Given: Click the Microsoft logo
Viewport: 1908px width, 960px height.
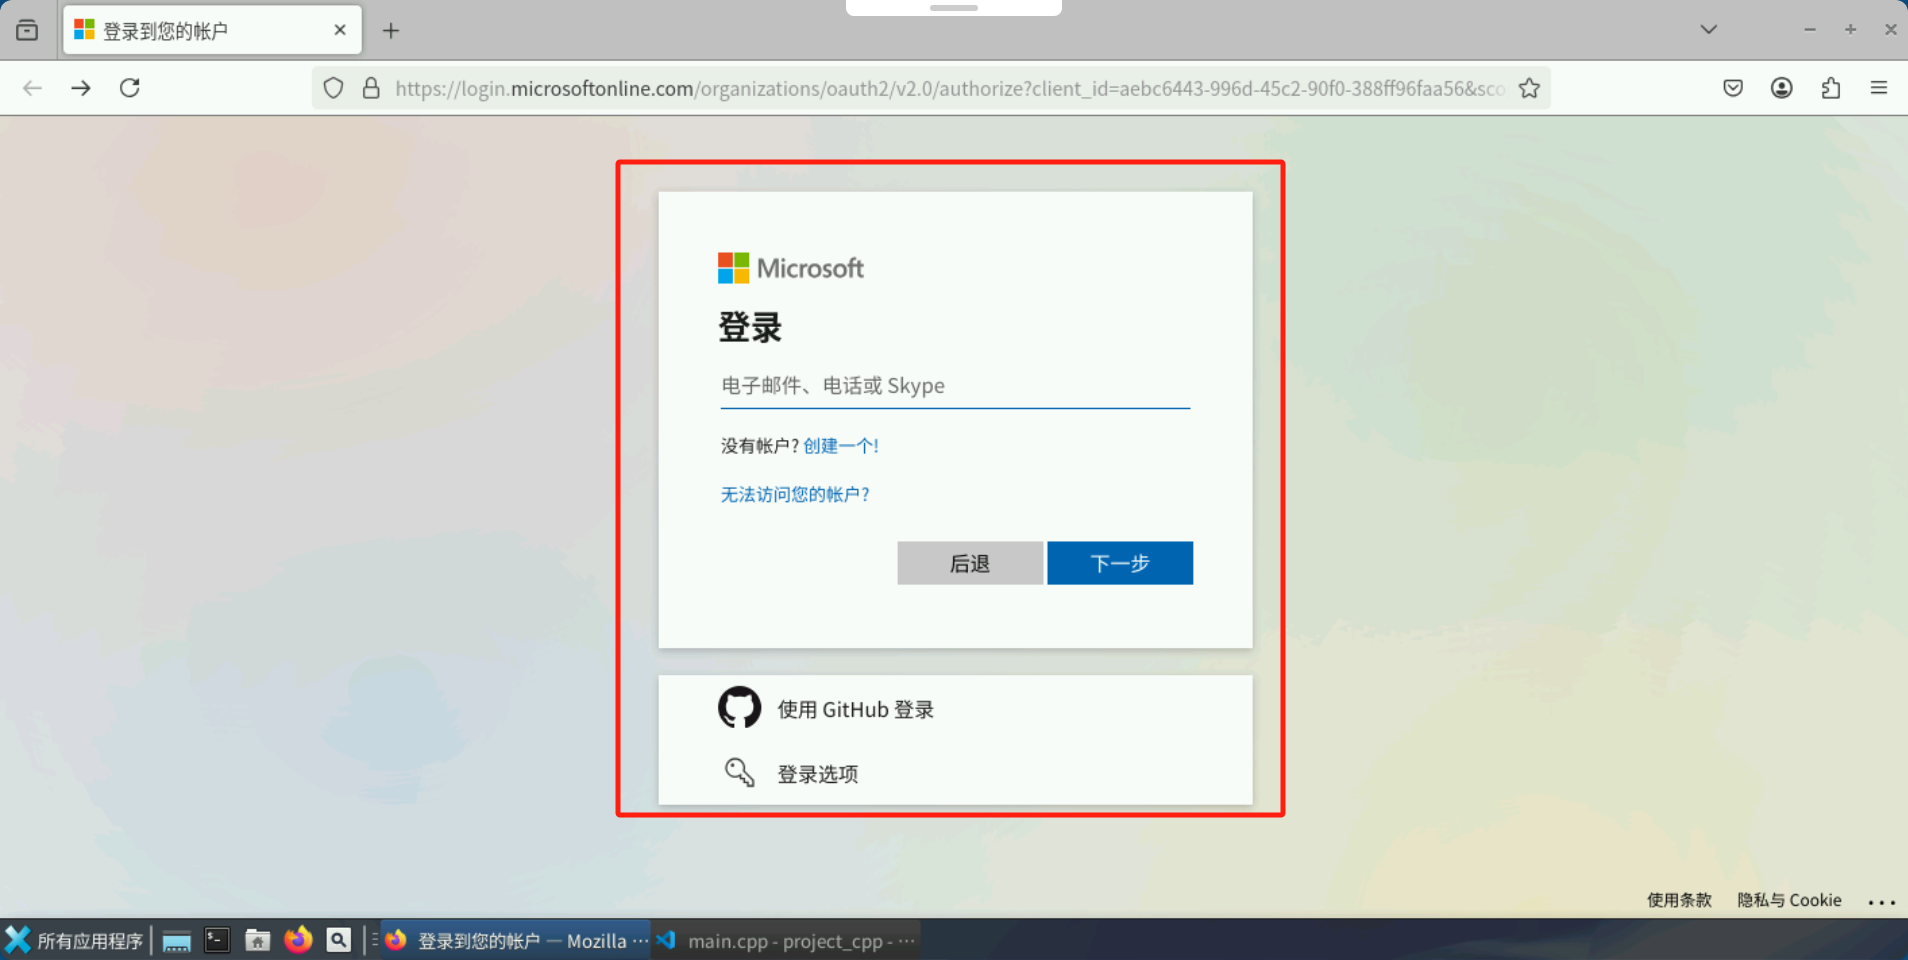Looking at the screenshot, I should click(791, 268).
